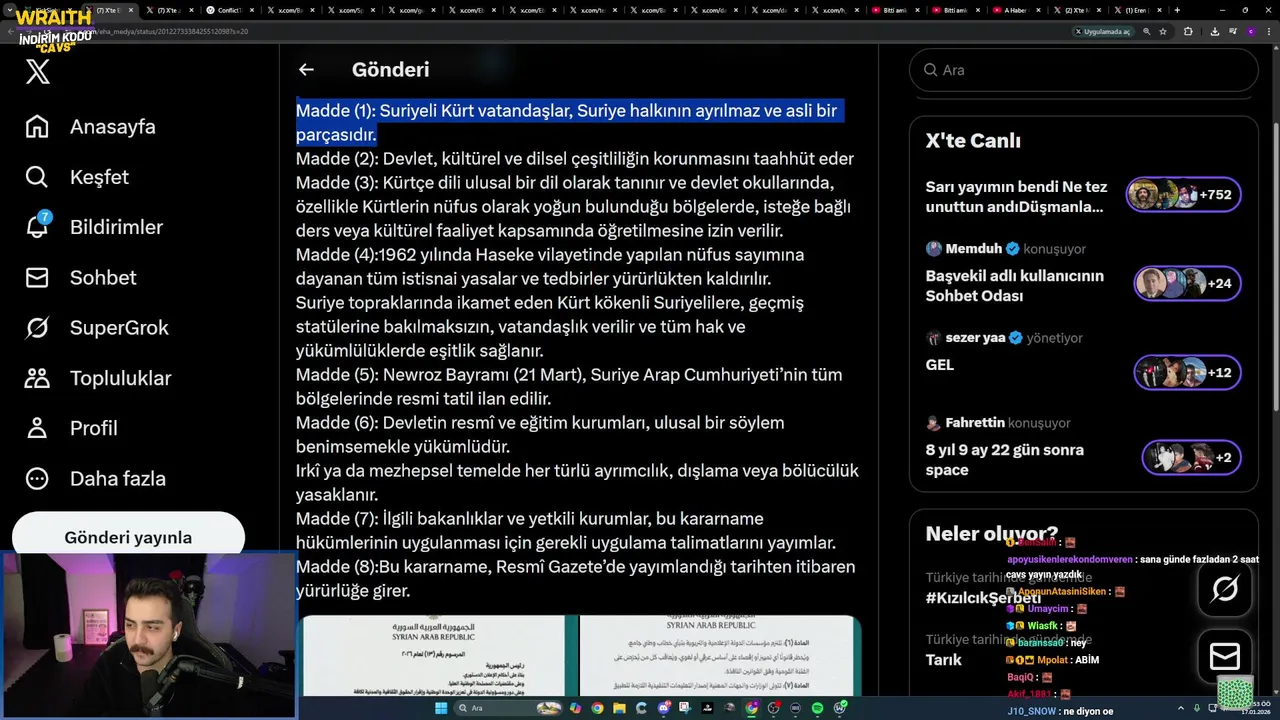
Task: Click the X logo in the sidebar
Action: 38,72
